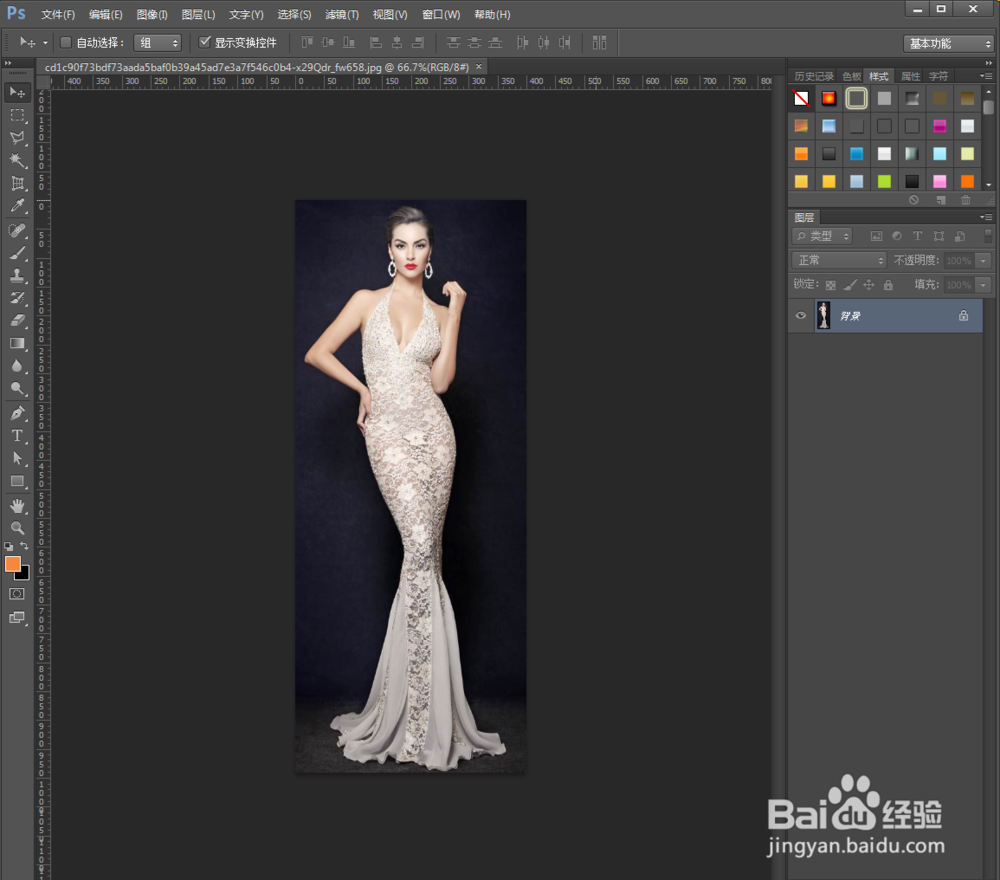1000x880 pixels.
Task: Select the Polygonal Lasso tool
Action: (17, 138)
